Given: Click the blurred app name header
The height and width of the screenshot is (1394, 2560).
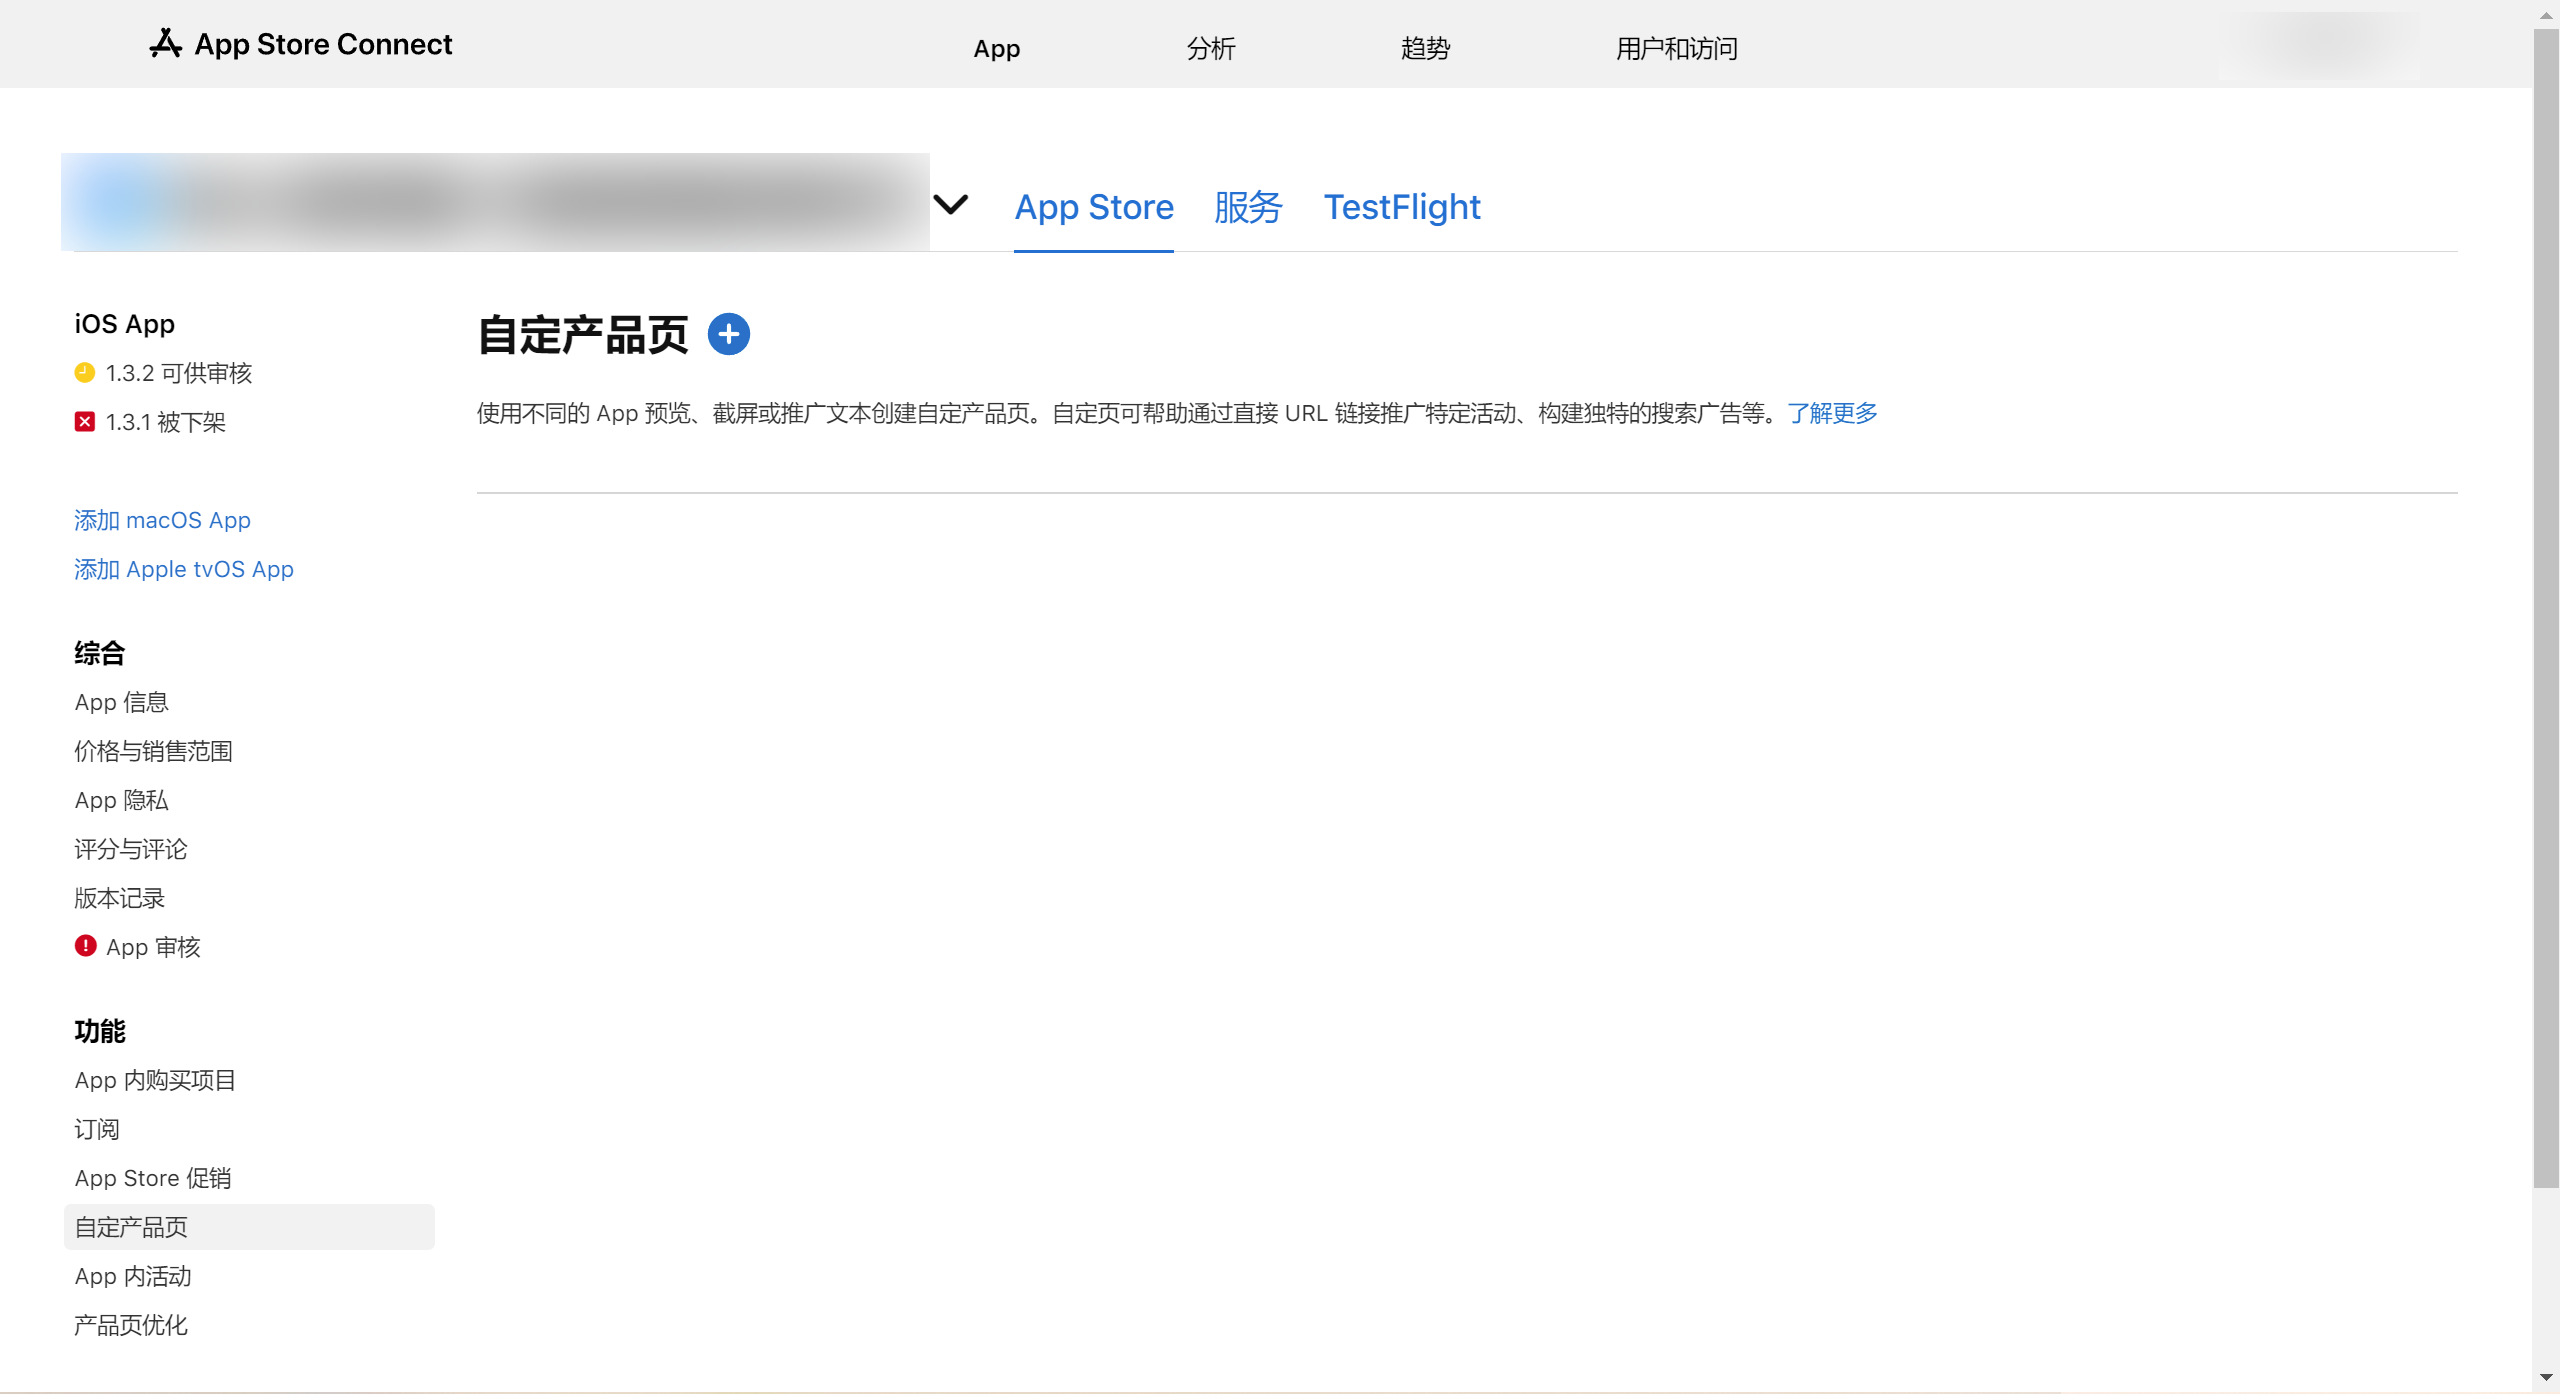Looking at the screenshot, I should (x=495, y=202).
